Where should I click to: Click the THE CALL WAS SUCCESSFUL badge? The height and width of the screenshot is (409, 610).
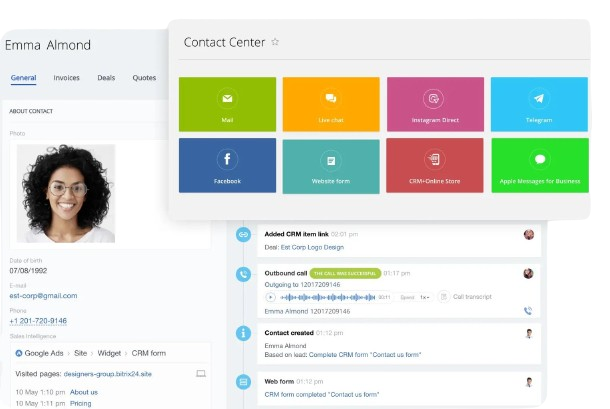[x=345, y=273]
